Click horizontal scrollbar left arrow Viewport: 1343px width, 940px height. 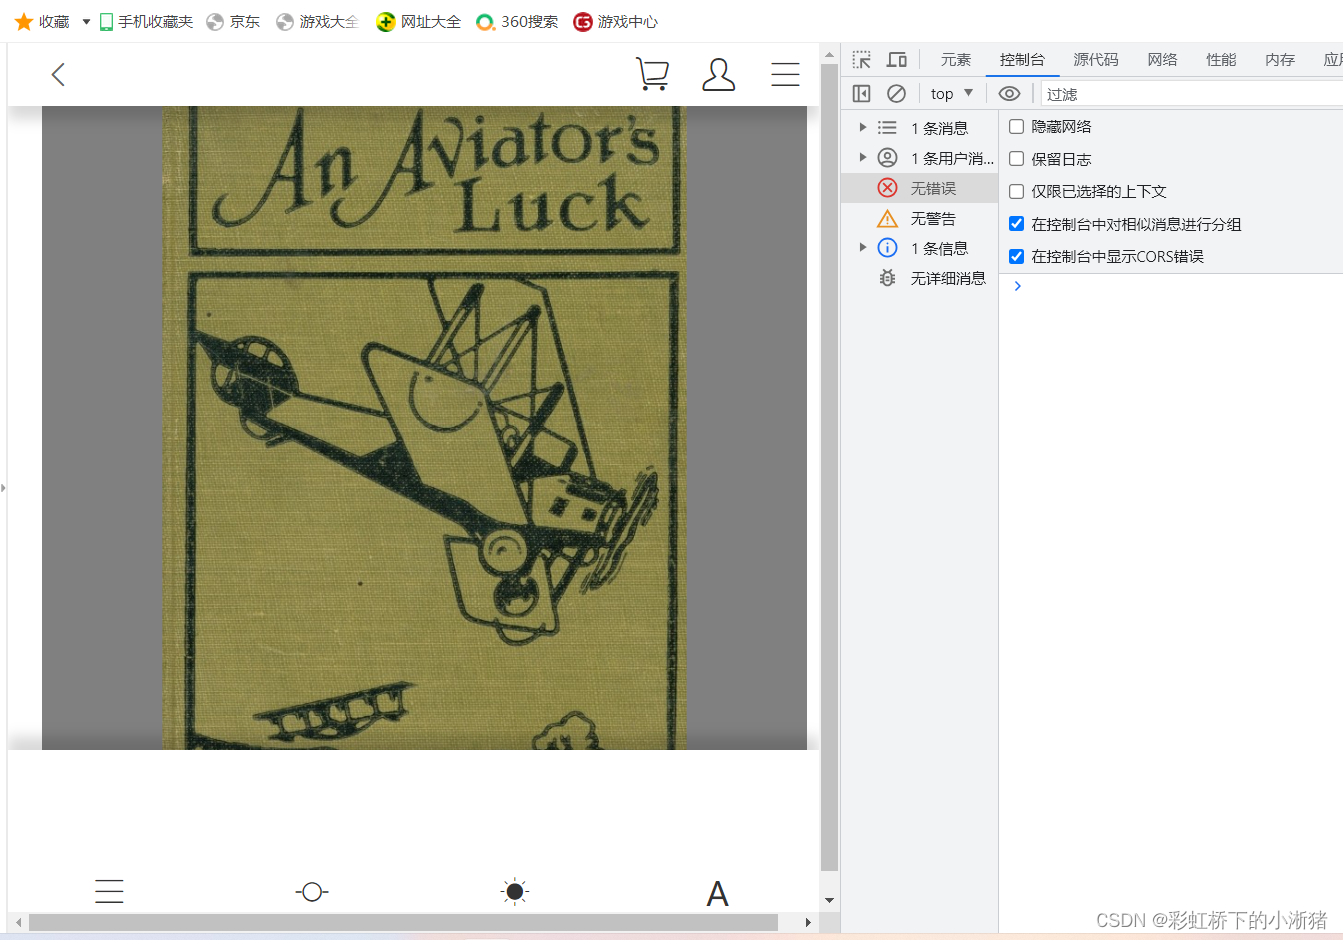17,922
